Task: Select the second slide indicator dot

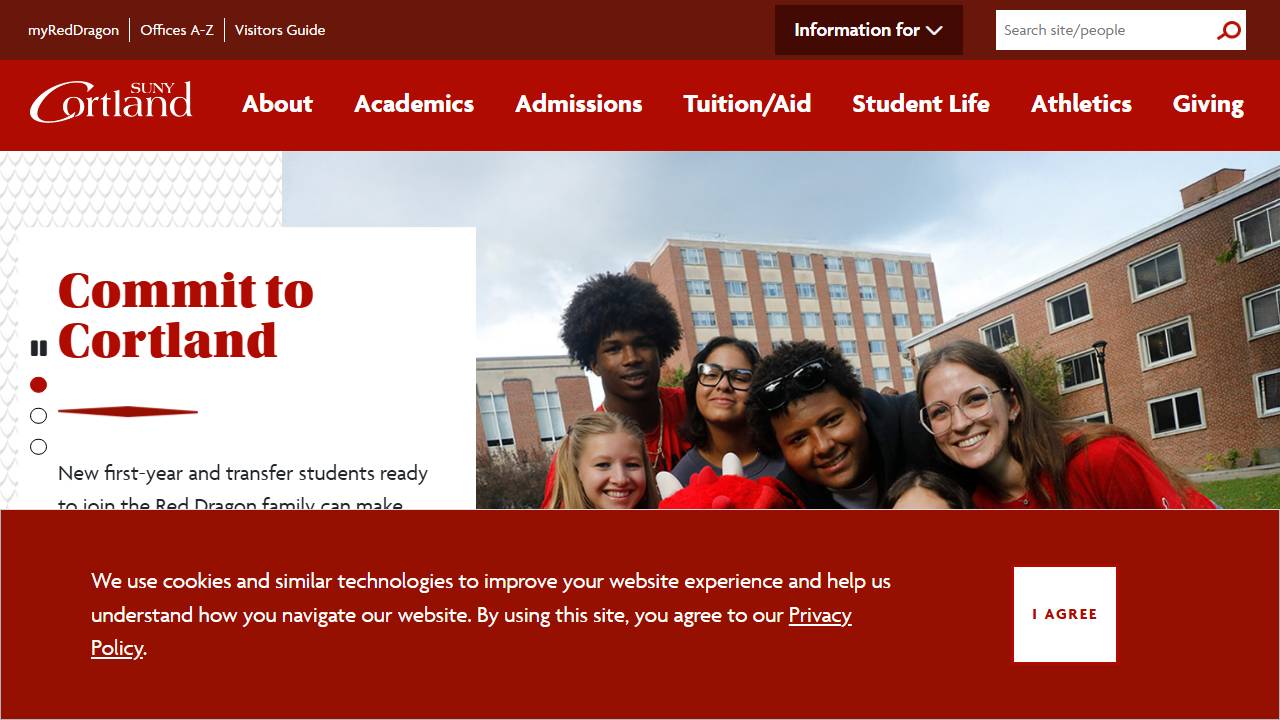Action: coord(39,416)
